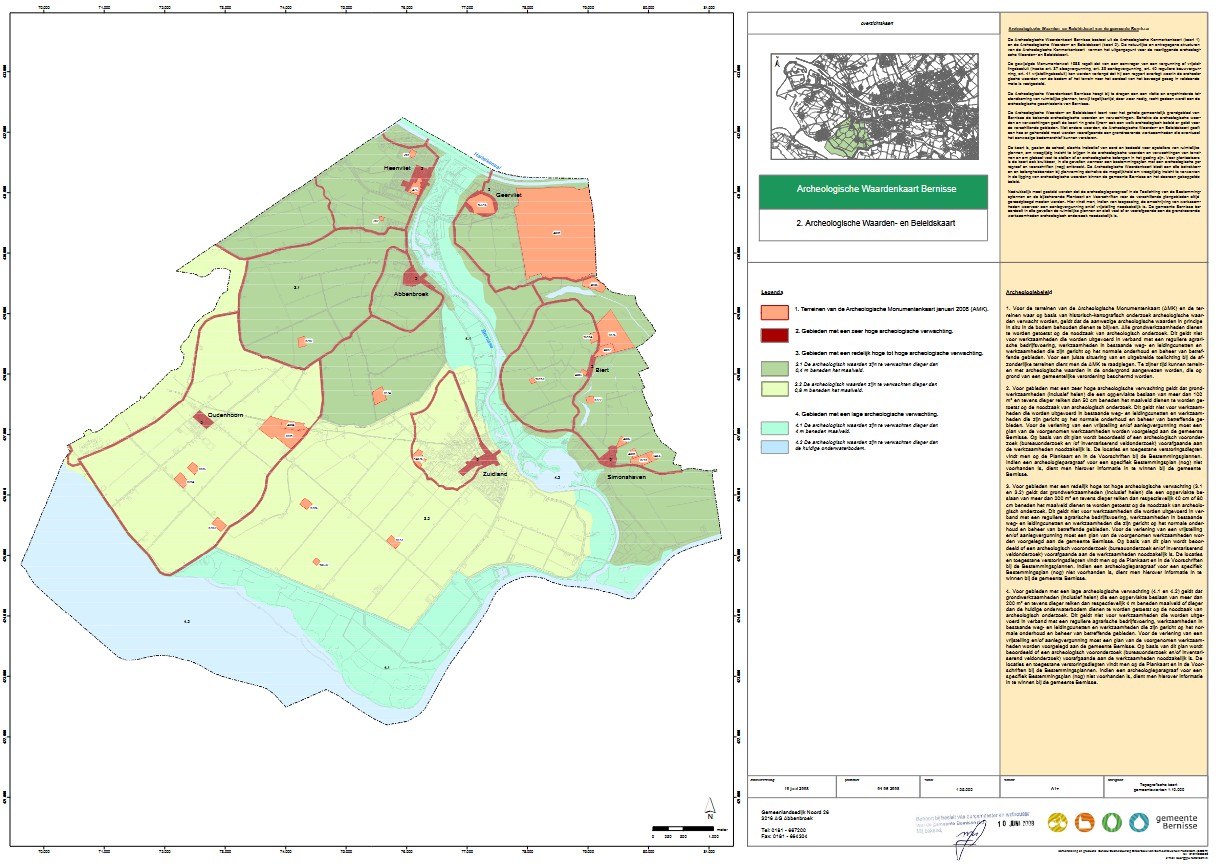Click the north arrow in overview map
This screenshot has width=1219, height=864.
[x=776, y=63]
